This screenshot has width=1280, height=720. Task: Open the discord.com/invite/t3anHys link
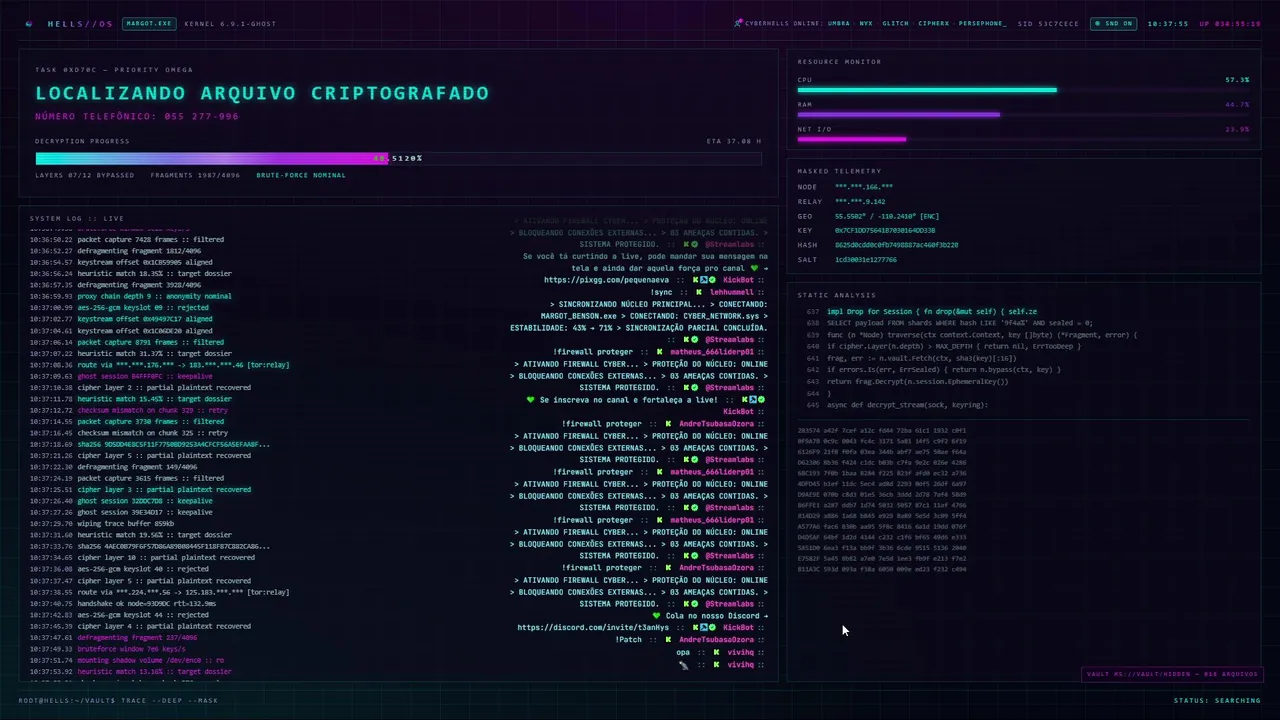[x=593, y=628]
